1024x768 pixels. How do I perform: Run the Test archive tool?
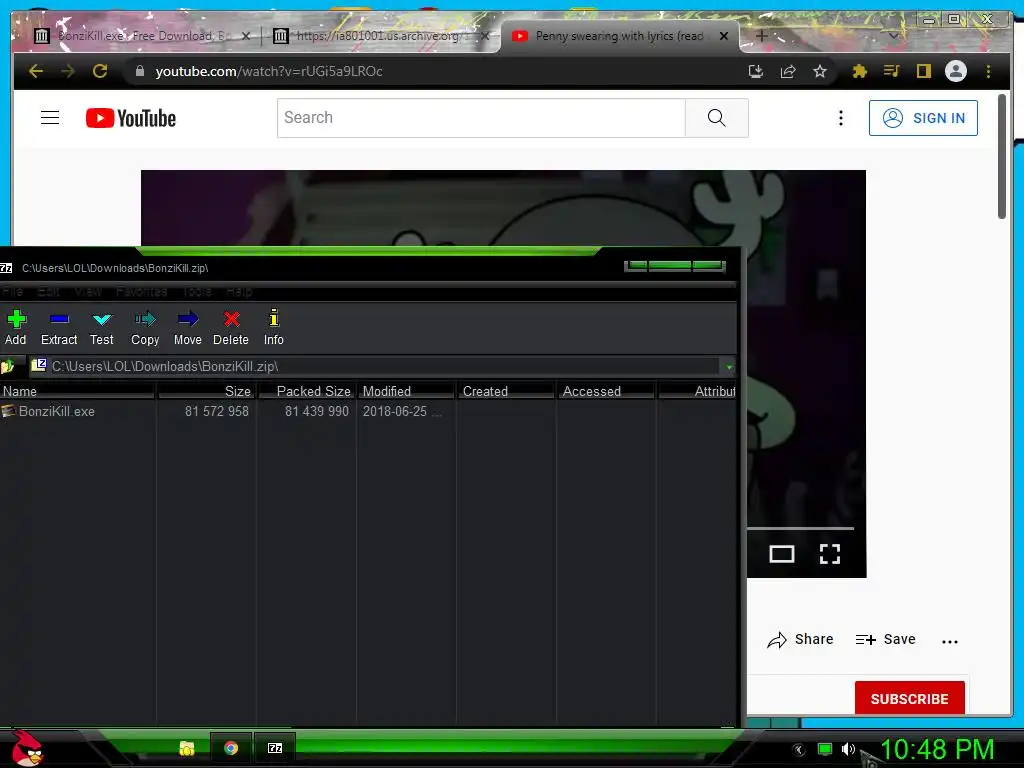tap(102, 328)
